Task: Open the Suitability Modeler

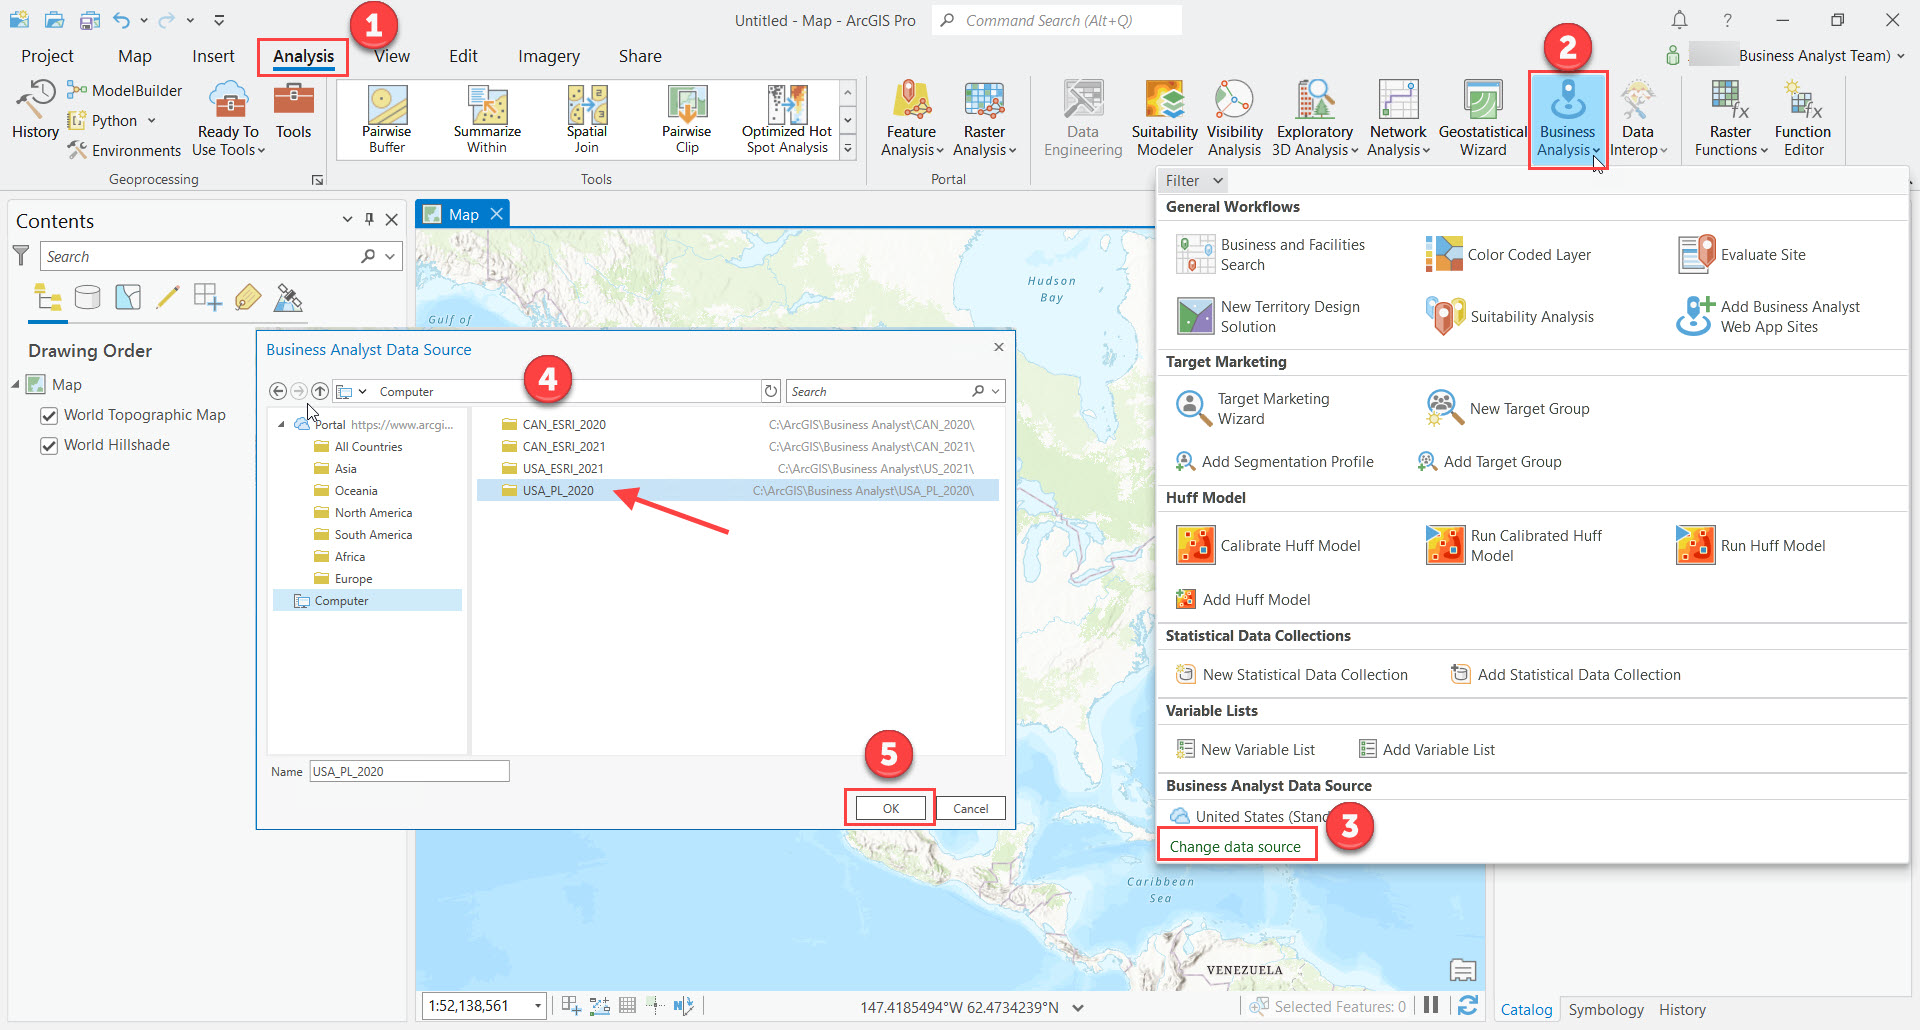Action: (x=1164, y=117)
